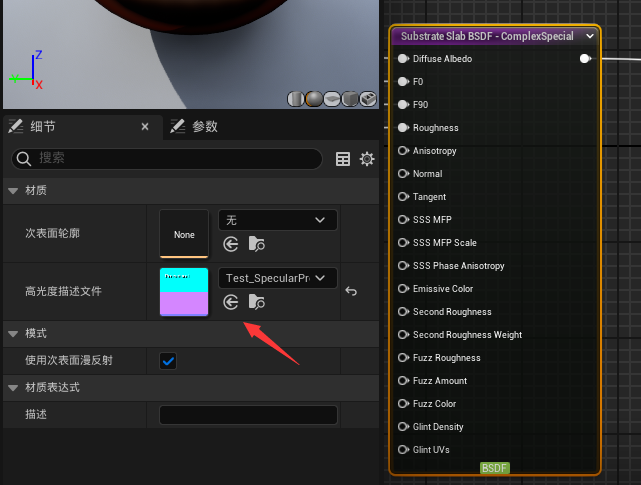
Task: Click the 次表面轮廓 property label
Action: click(52, 234)
